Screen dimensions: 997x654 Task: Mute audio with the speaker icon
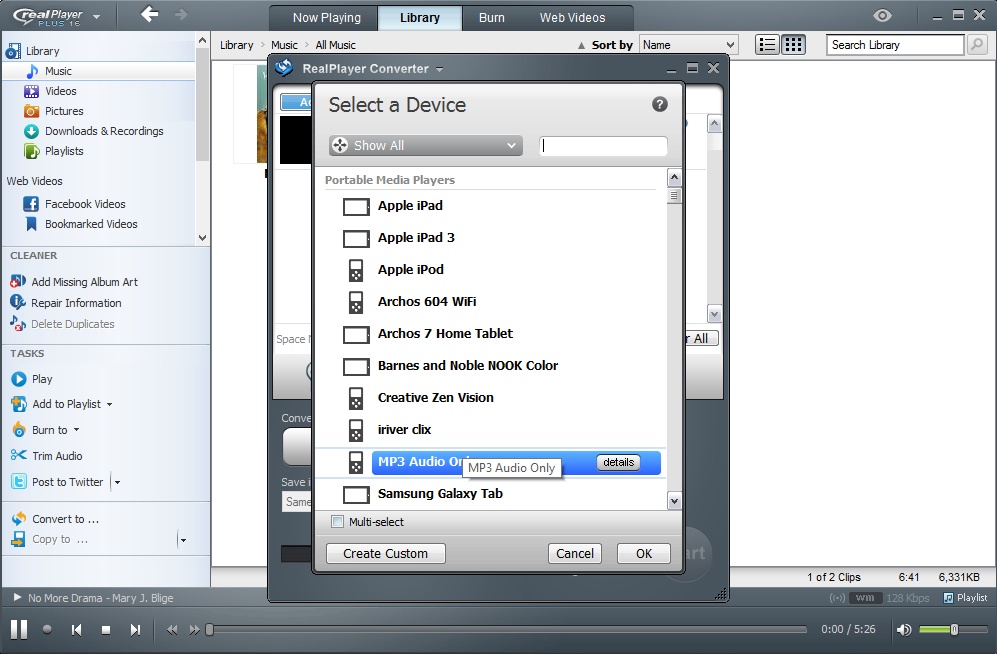(903, 630)
